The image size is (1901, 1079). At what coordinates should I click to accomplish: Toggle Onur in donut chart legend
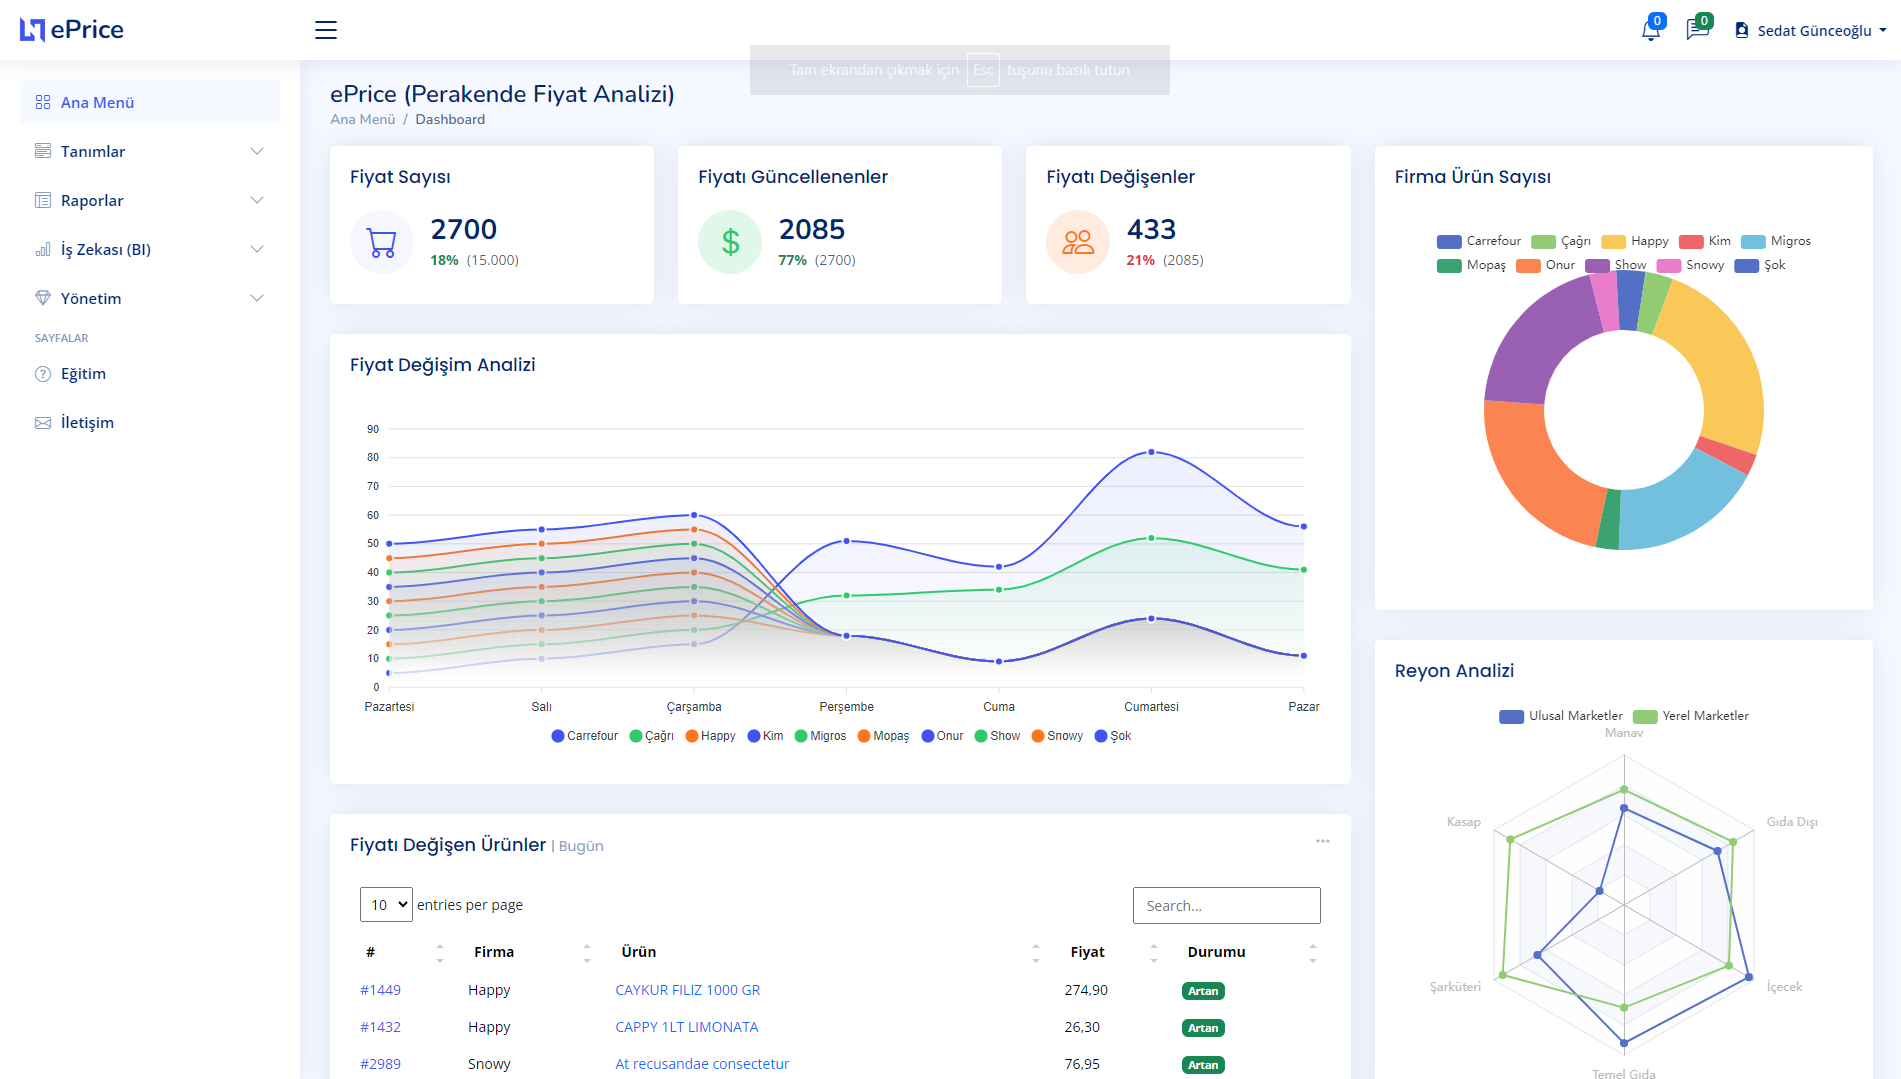point(1546,265)
